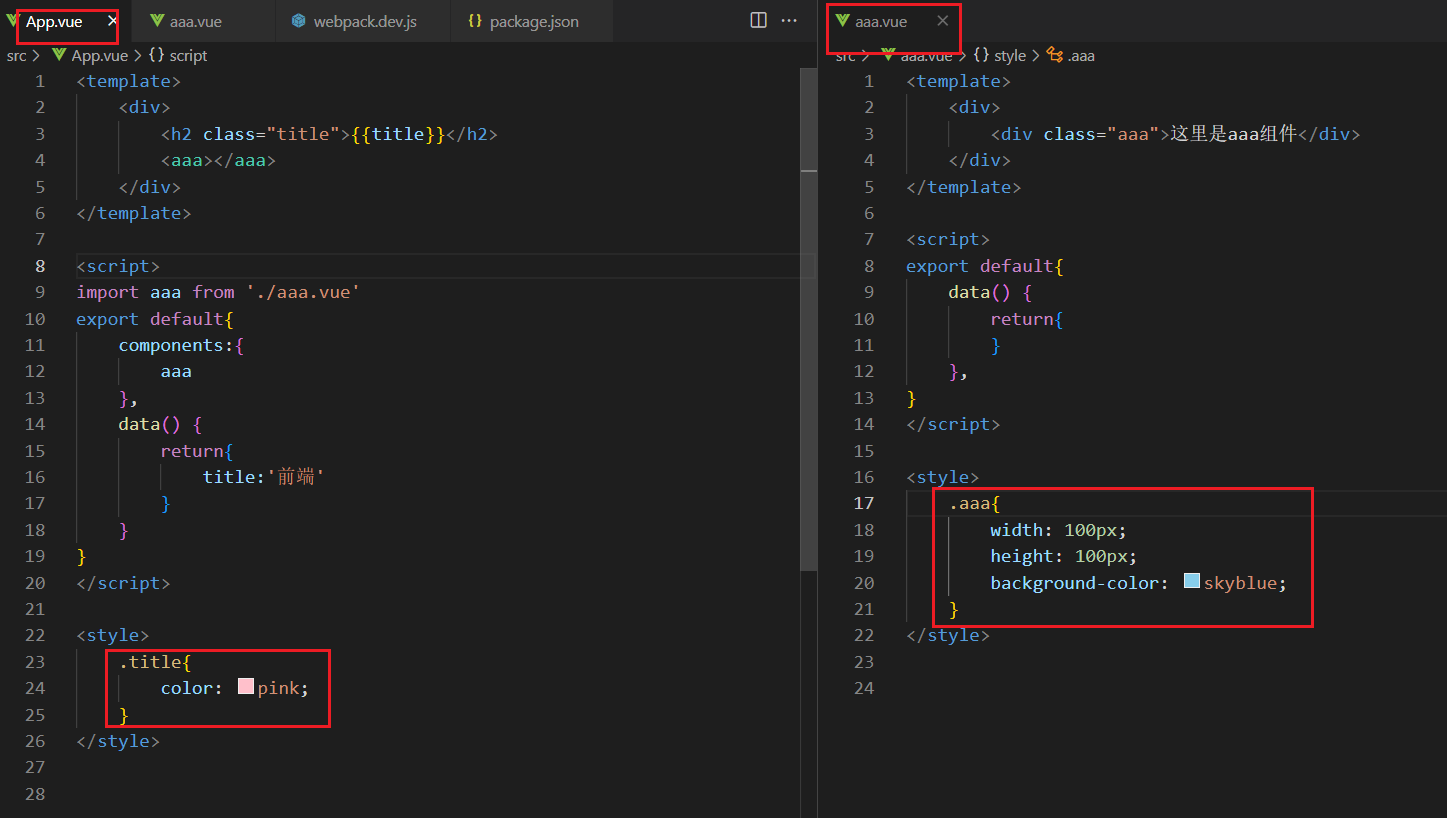Viewport: 1447px width, 818px height.
Task: Click line number 17 in aaa.vue
Action: (x=864, y=503)
